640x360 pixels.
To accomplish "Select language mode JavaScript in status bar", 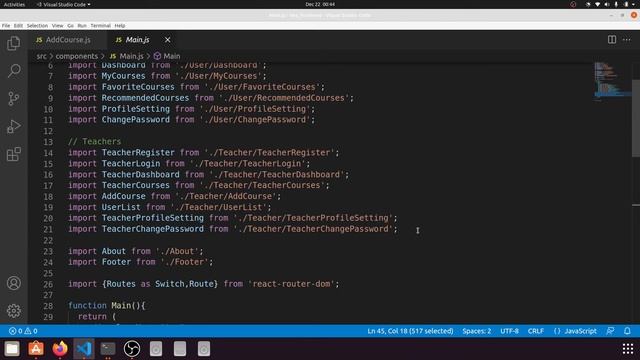I will pyautogui.click(x=580, y=331).
